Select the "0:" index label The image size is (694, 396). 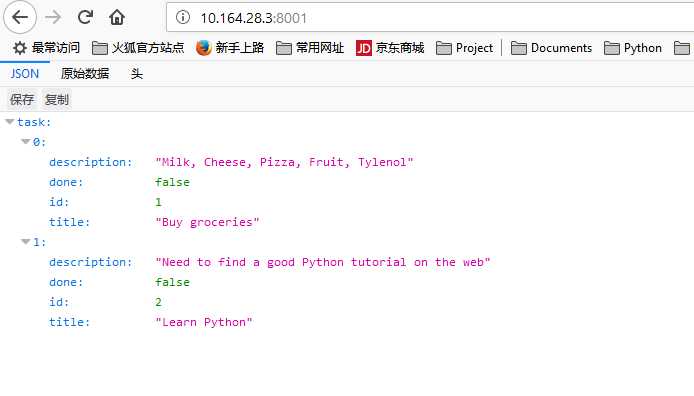[39, 142]
